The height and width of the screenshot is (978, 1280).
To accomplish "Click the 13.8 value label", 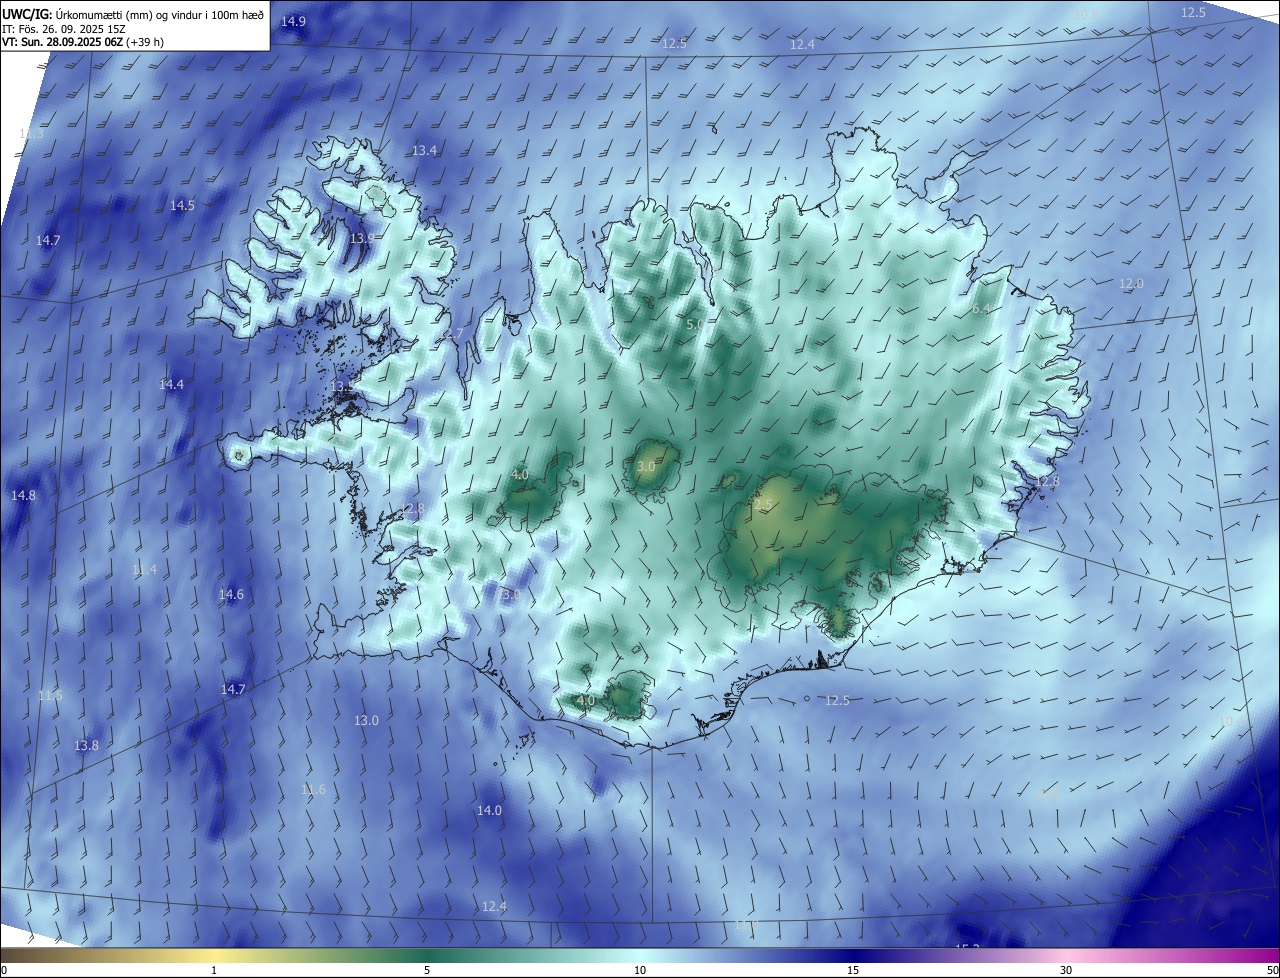I will (87, 745).
